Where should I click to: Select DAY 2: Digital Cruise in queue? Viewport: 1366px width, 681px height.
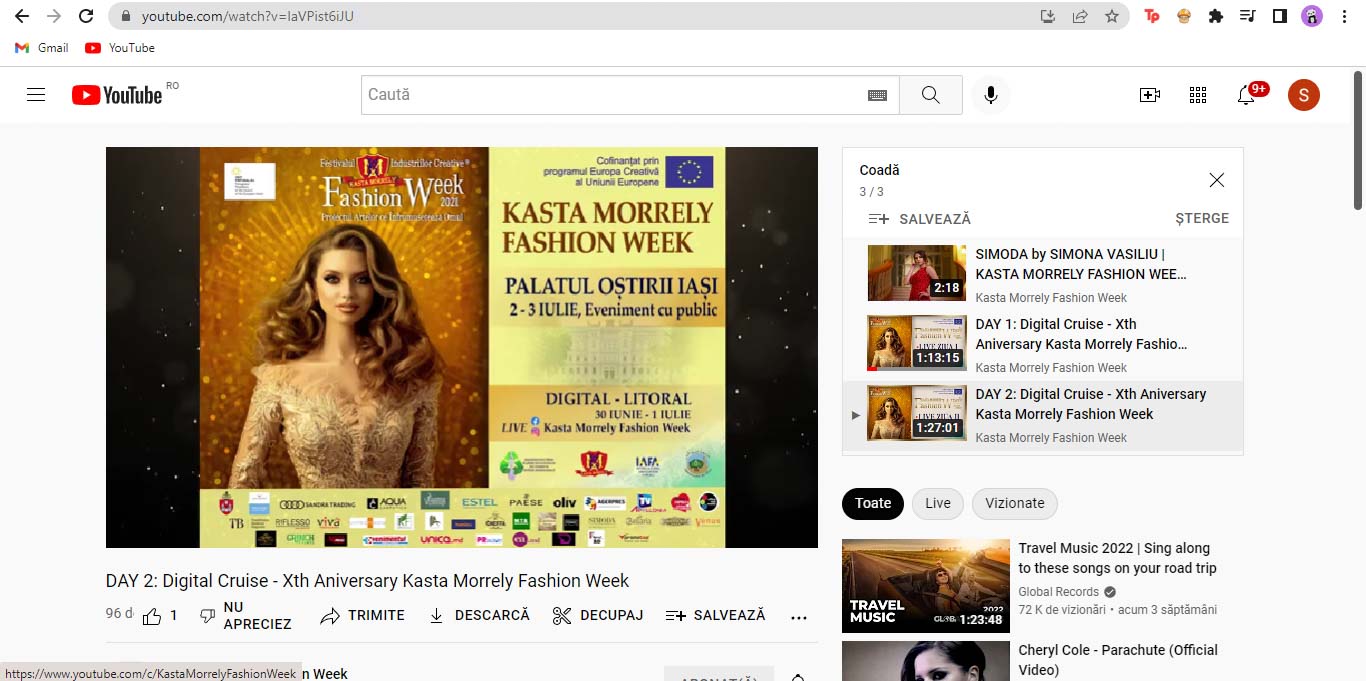coord(1043,415)
